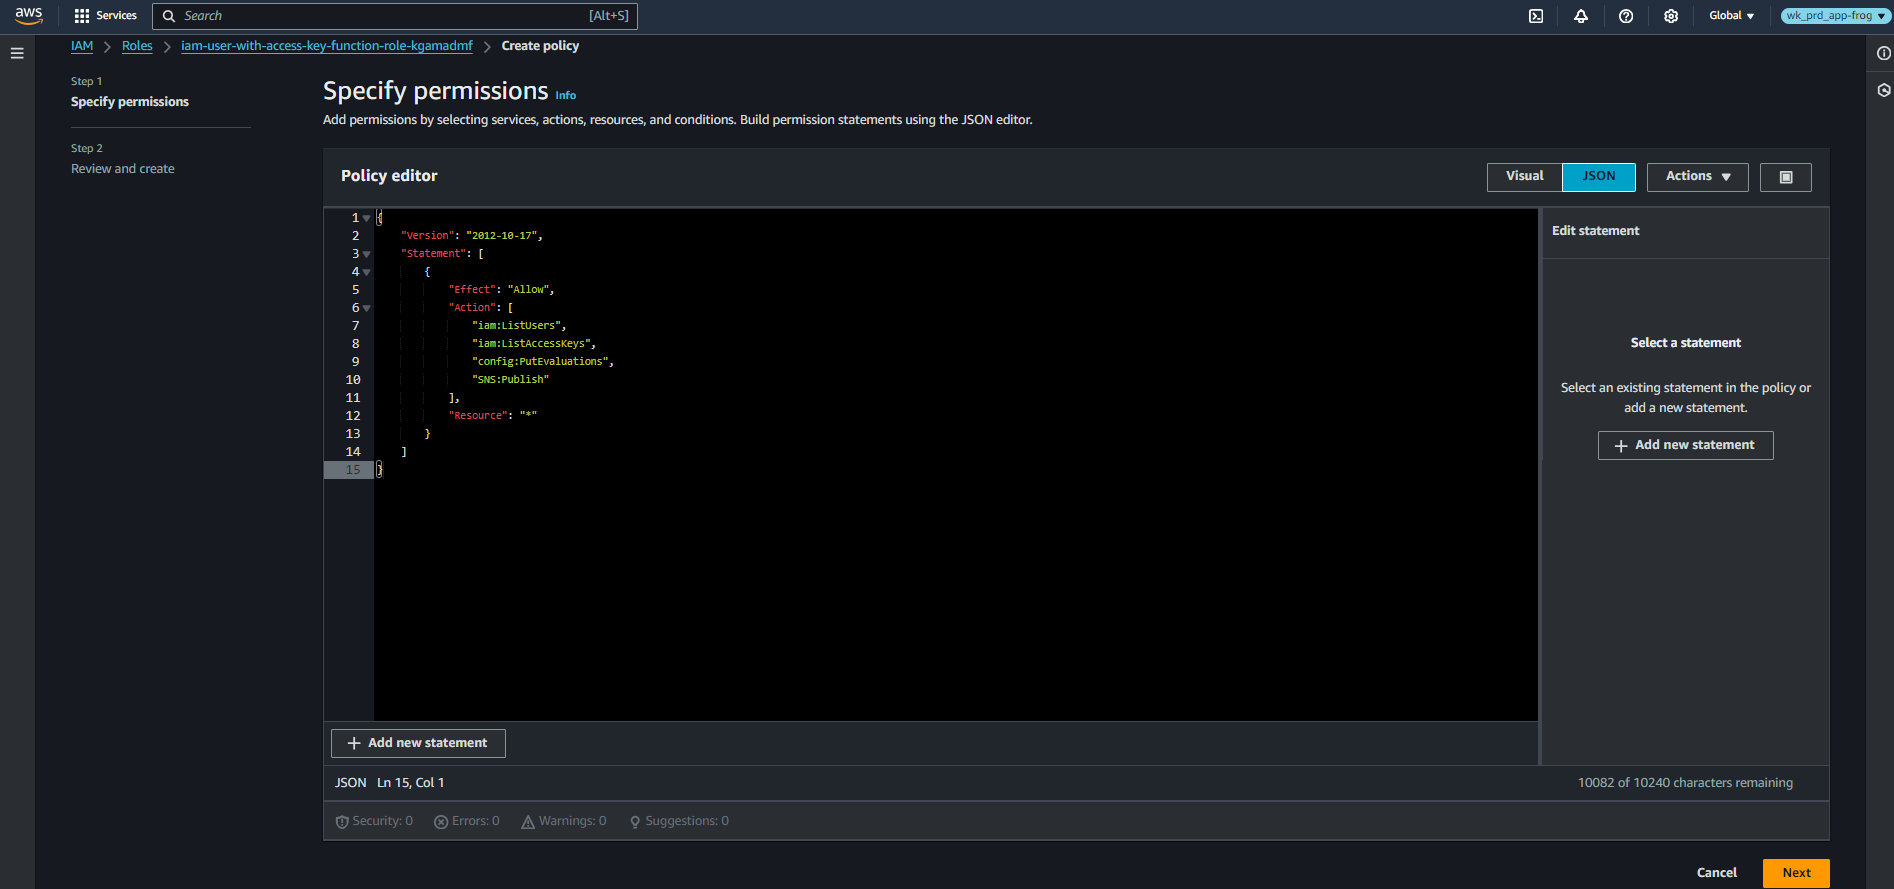
Task: Collapse the Action array fold arrow on line 6
Action: pos(367,308)
